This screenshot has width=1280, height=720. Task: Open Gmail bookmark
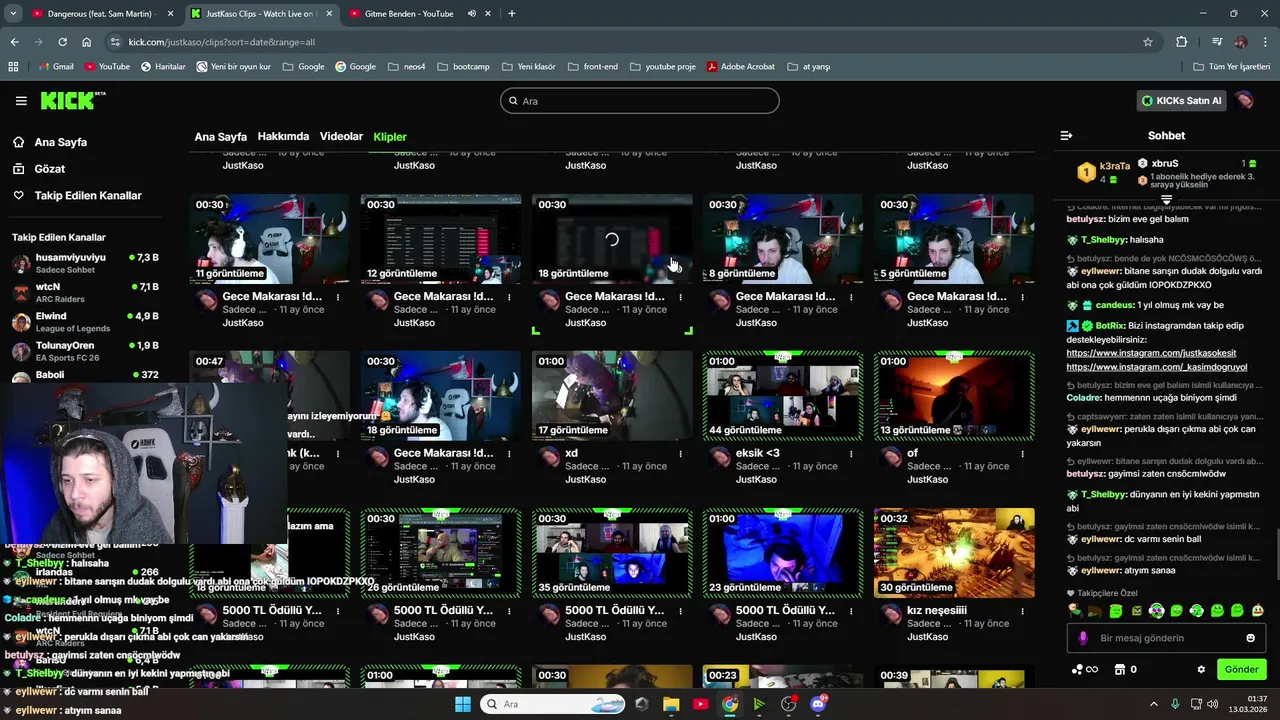[56, 67]
